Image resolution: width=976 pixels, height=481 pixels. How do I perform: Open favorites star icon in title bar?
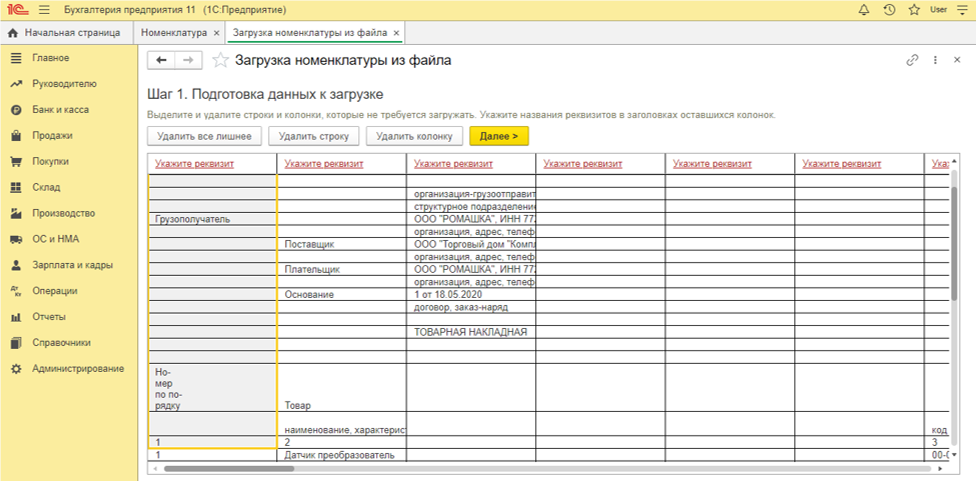tap(914, 10)
